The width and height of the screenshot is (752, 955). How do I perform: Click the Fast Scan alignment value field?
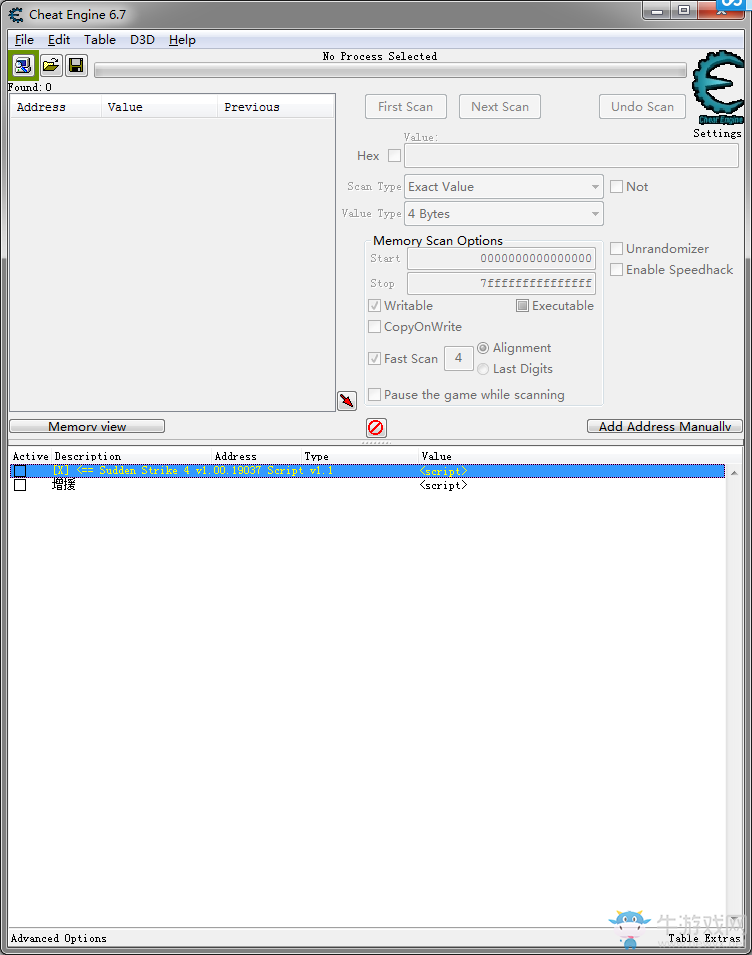(459, 358)
